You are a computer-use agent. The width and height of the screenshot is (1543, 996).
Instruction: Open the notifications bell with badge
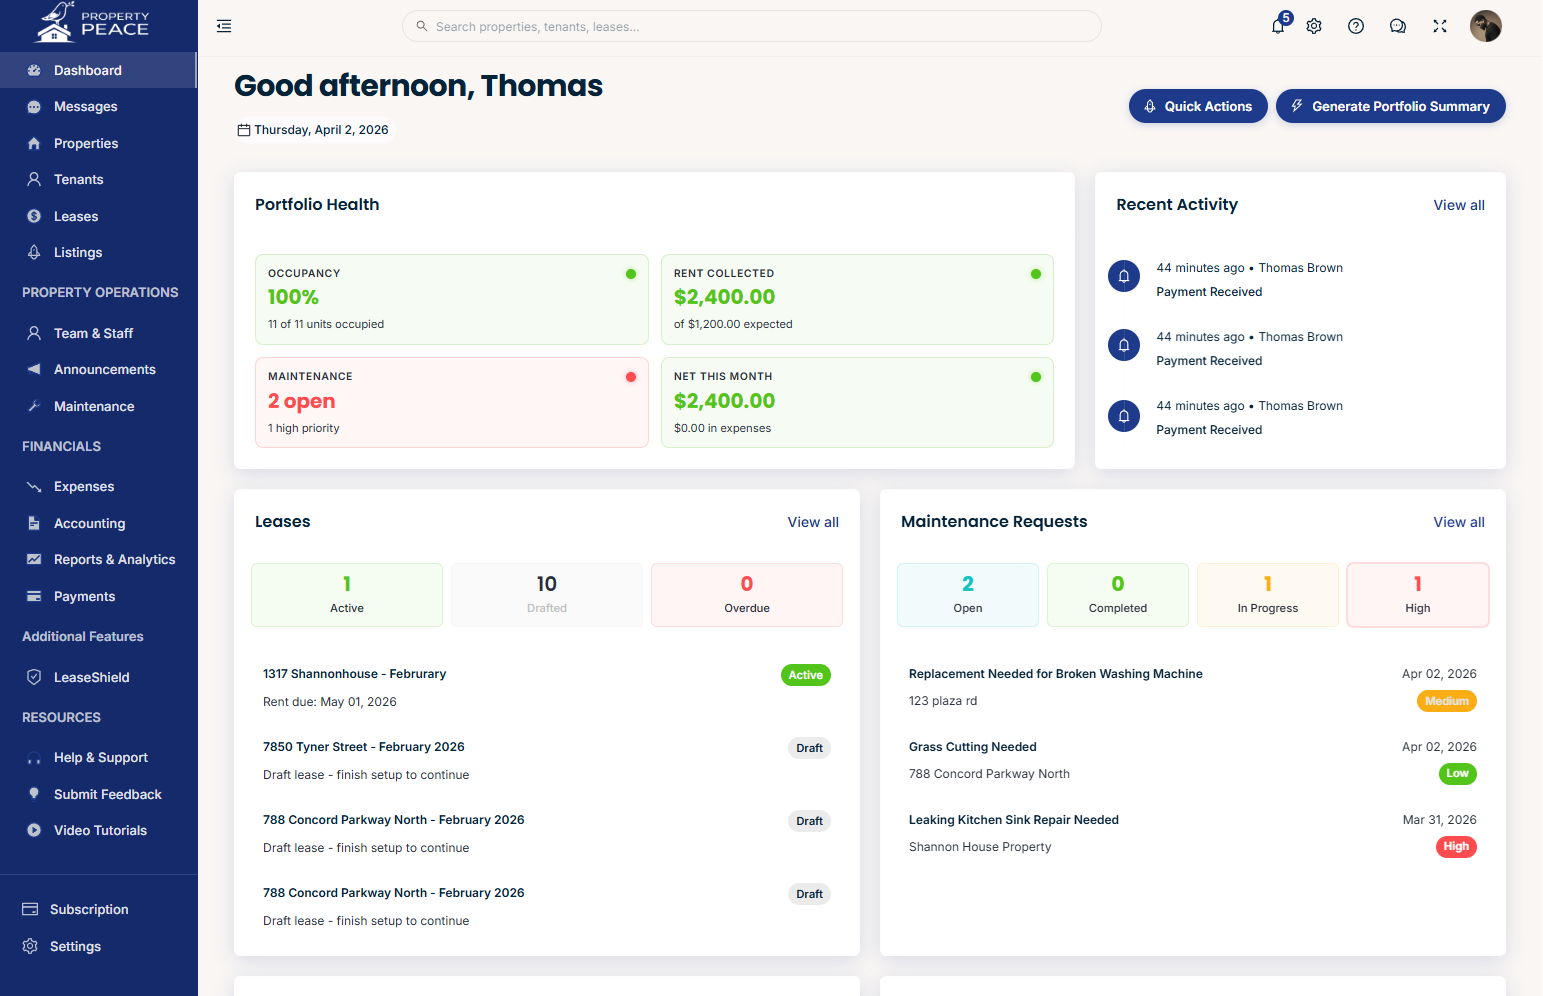1278,26
